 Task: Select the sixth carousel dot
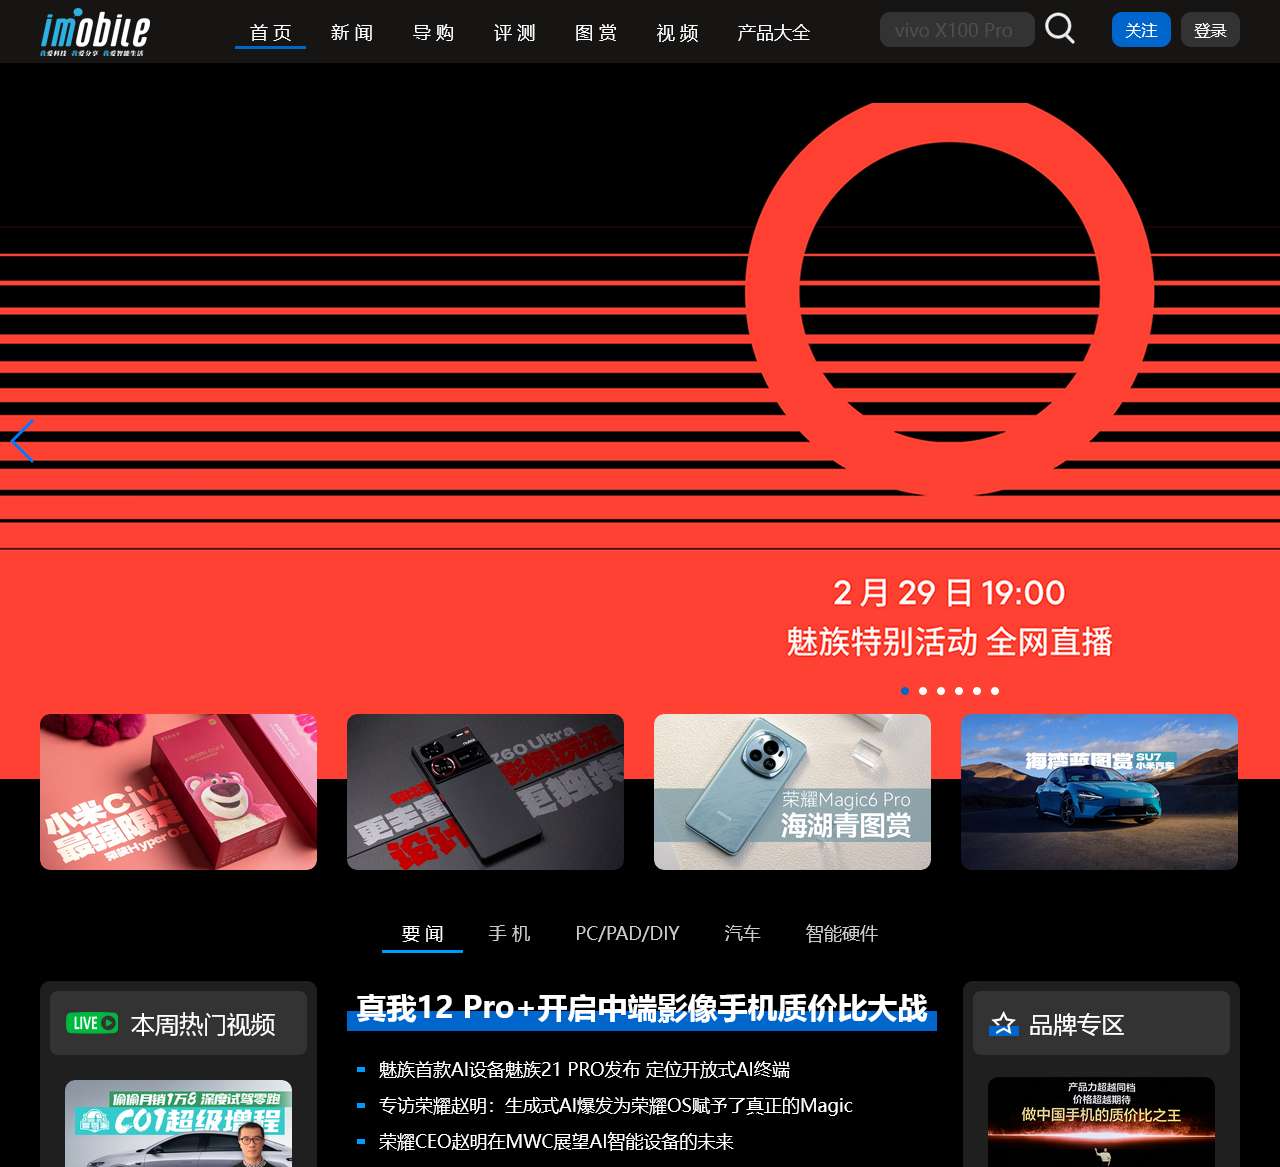[995, 691]
